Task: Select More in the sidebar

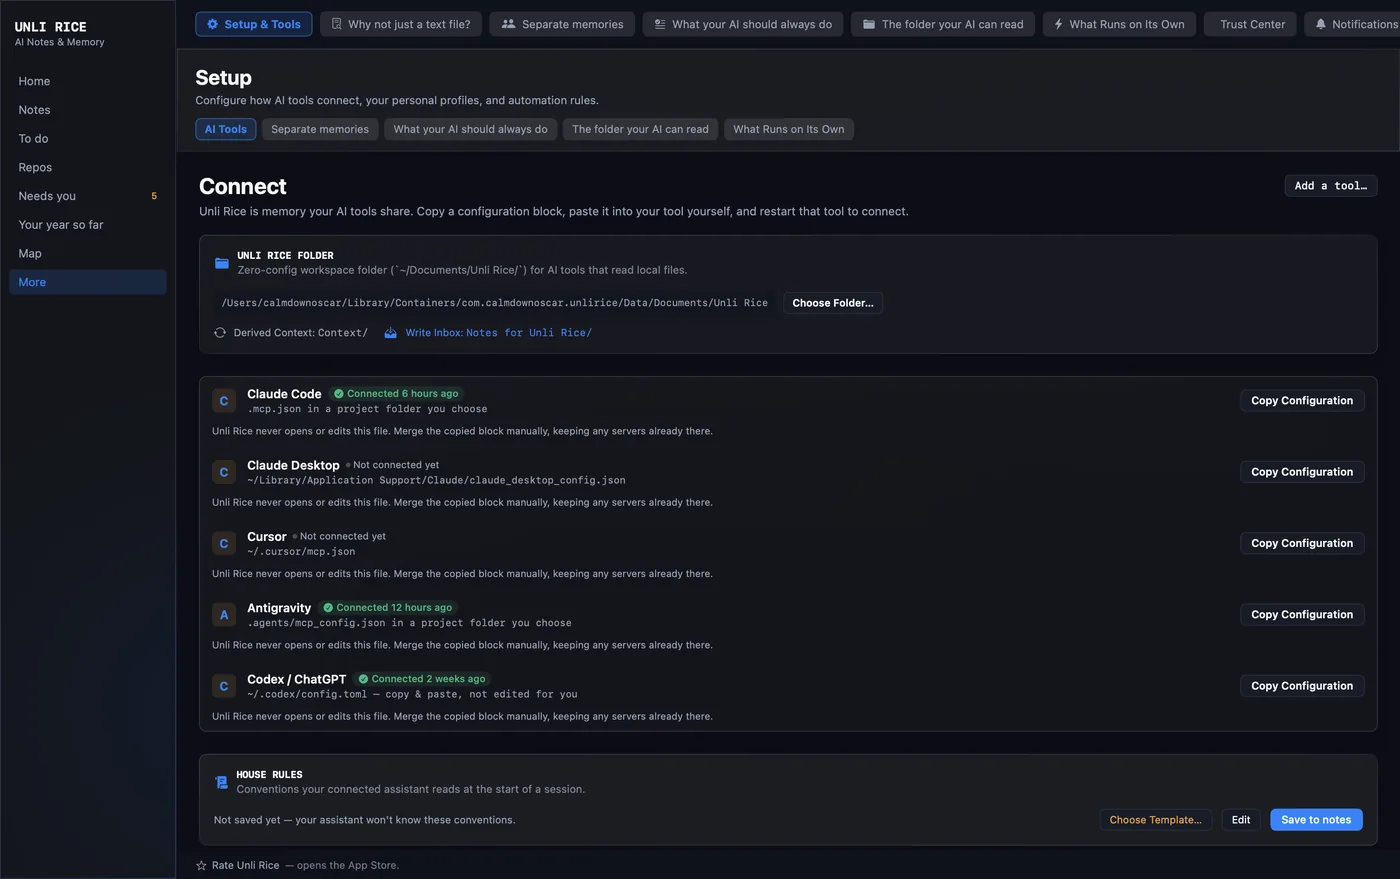Action: (88, 282)
